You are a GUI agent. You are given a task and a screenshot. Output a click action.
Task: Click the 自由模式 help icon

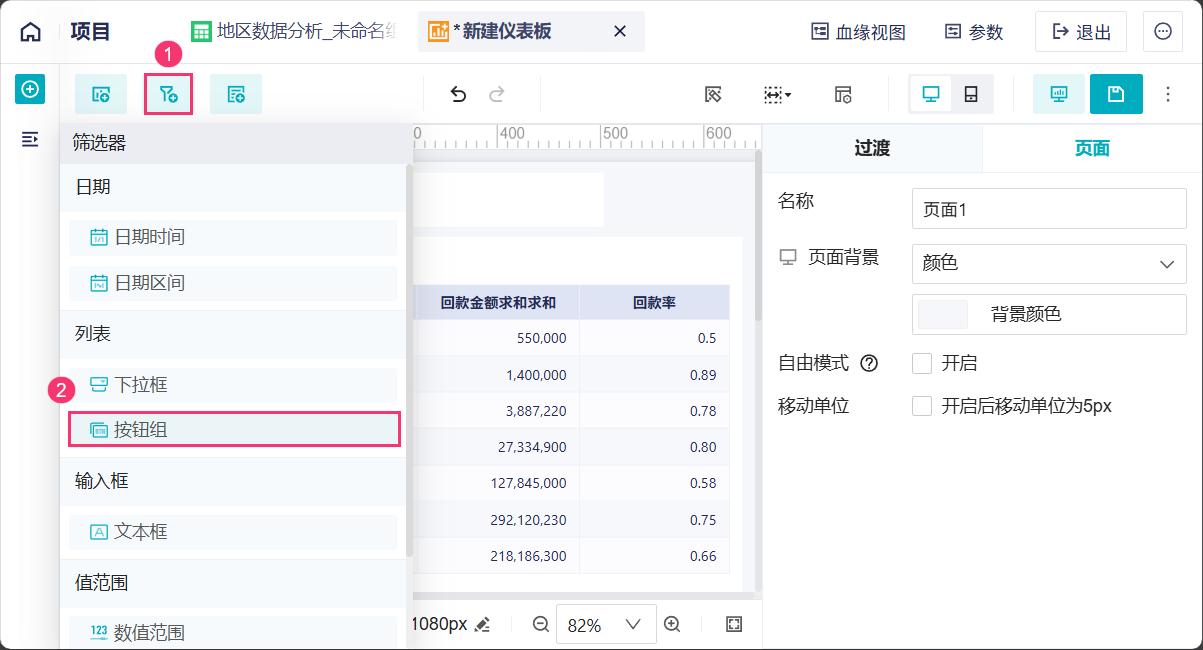869,364
